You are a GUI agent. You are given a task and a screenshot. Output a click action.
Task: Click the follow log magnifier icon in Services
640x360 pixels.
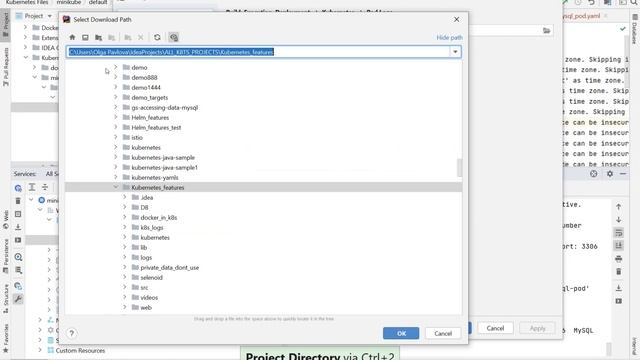[18, 257]
